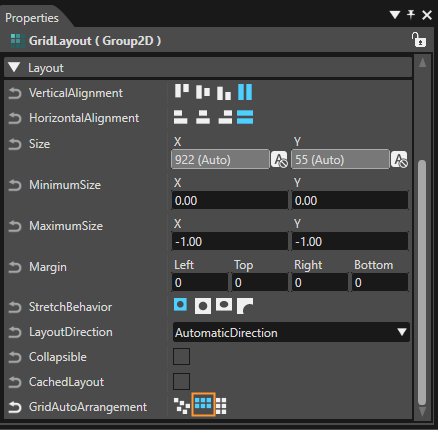Select the Properties tab
Image resolution: width=438 pixels, height=430 pixels.
32,18
